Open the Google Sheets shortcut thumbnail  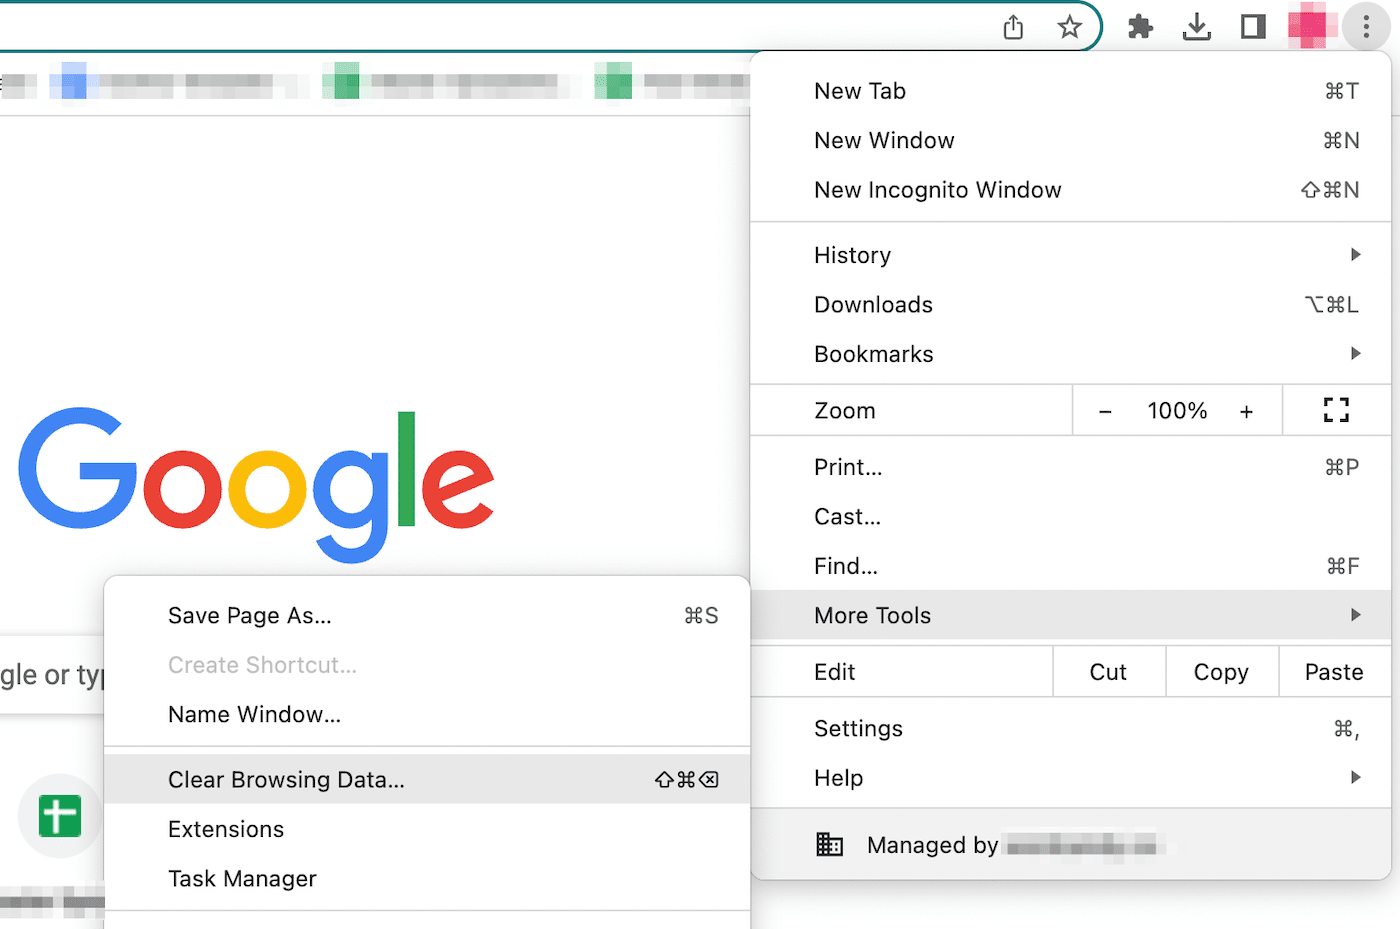click(x=58, y=815)
